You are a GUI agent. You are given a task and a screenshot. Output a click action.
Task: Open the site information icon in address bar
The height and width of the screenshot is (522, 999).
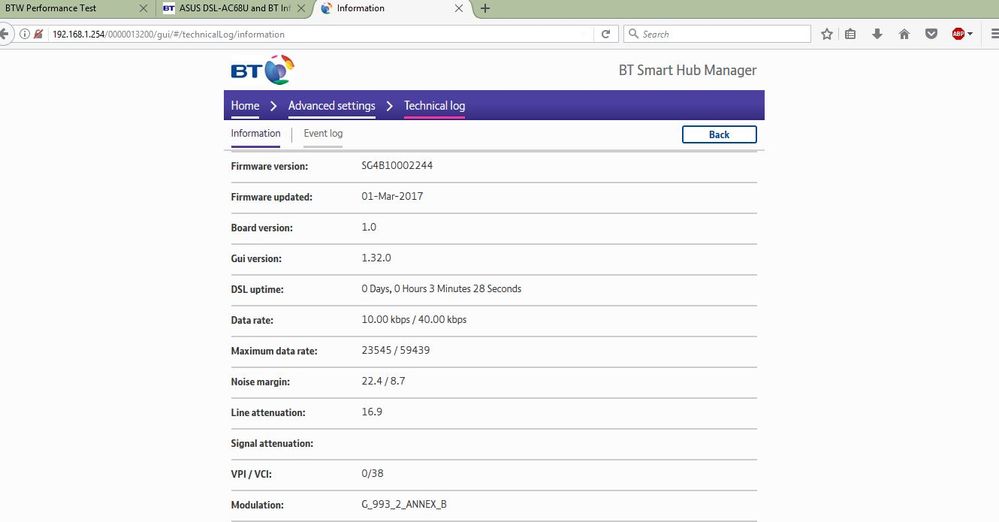point(24,34)
